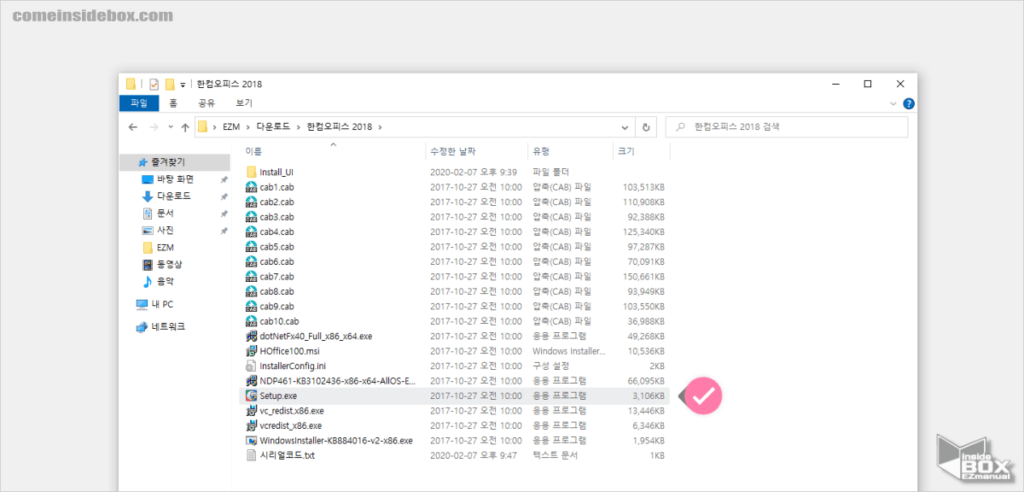Viewport: 1024px width, 492px height.
Task: Open the address bar history dropdown
Action: 624,127
